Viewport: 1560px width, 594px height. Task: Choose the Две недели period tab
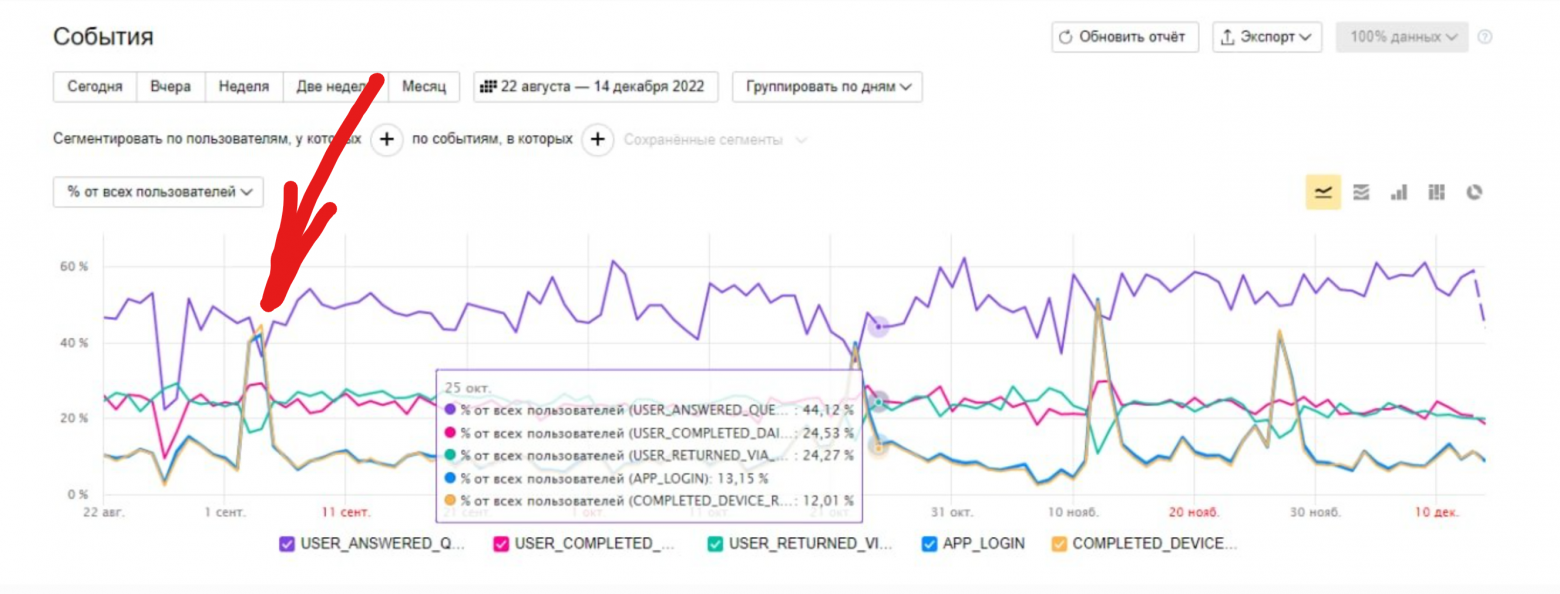[x=336, y=87]
